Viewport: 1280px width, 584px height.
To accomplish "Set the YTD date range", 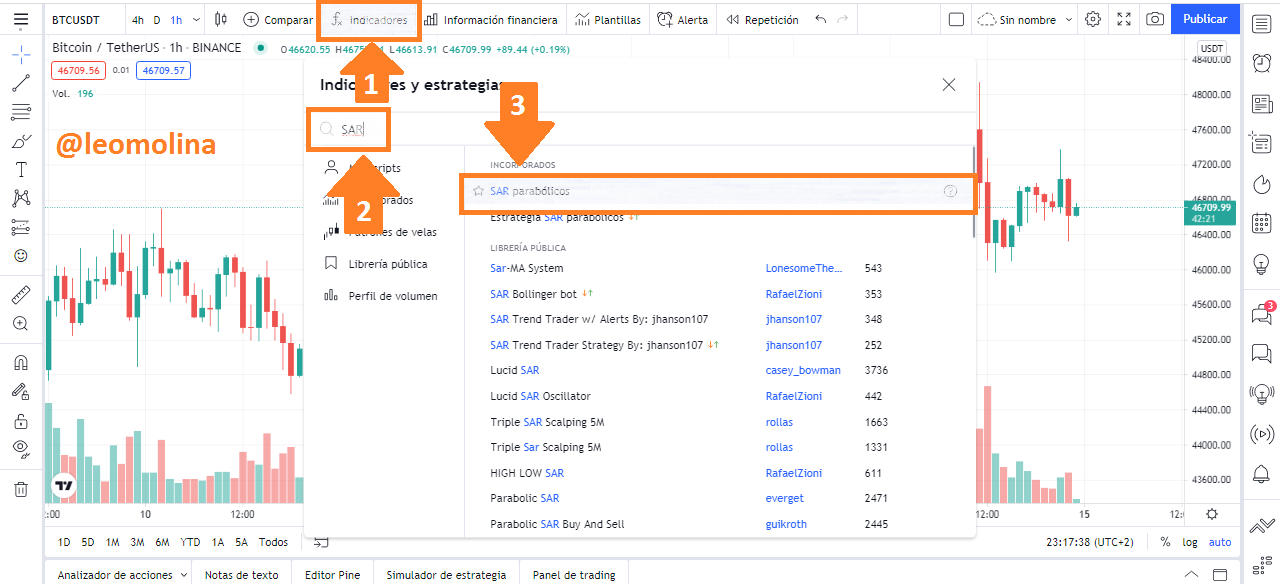I will point(190,542).
